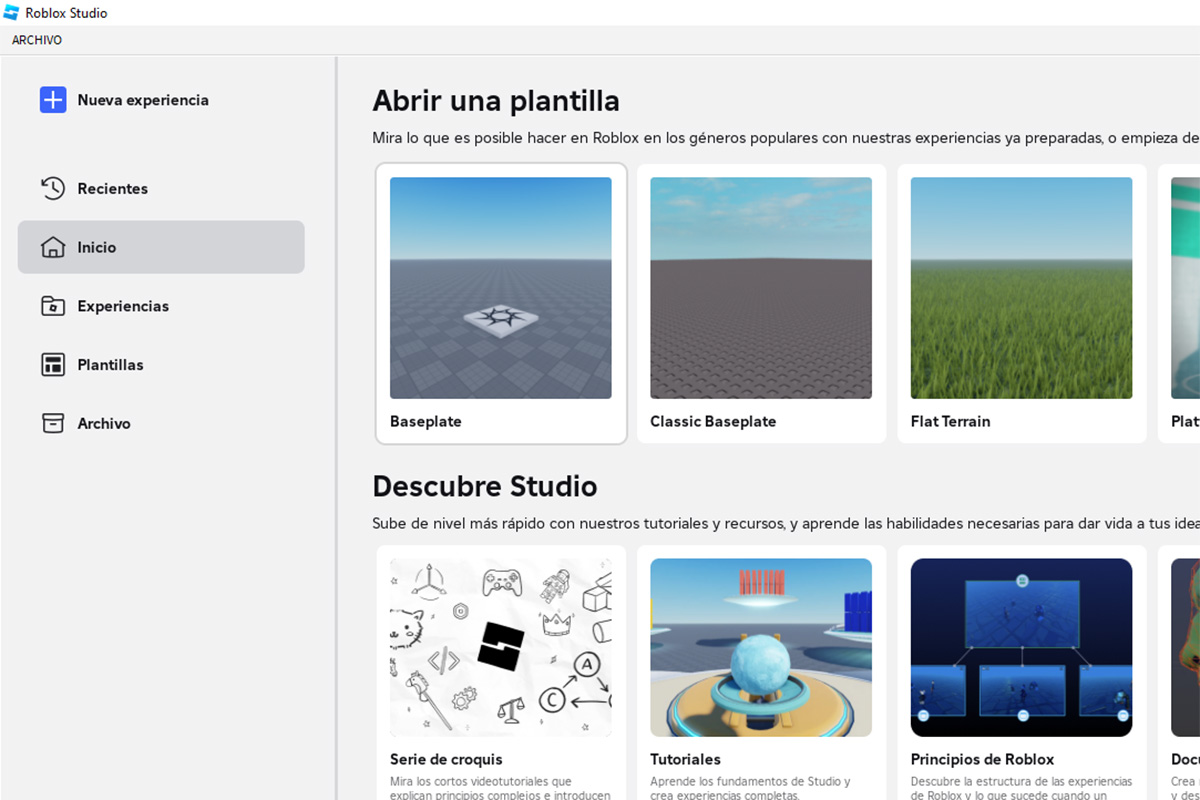Click the Tutoriales card title
The height and width of the screenshot is (800, 1200).
pos(685,759)
